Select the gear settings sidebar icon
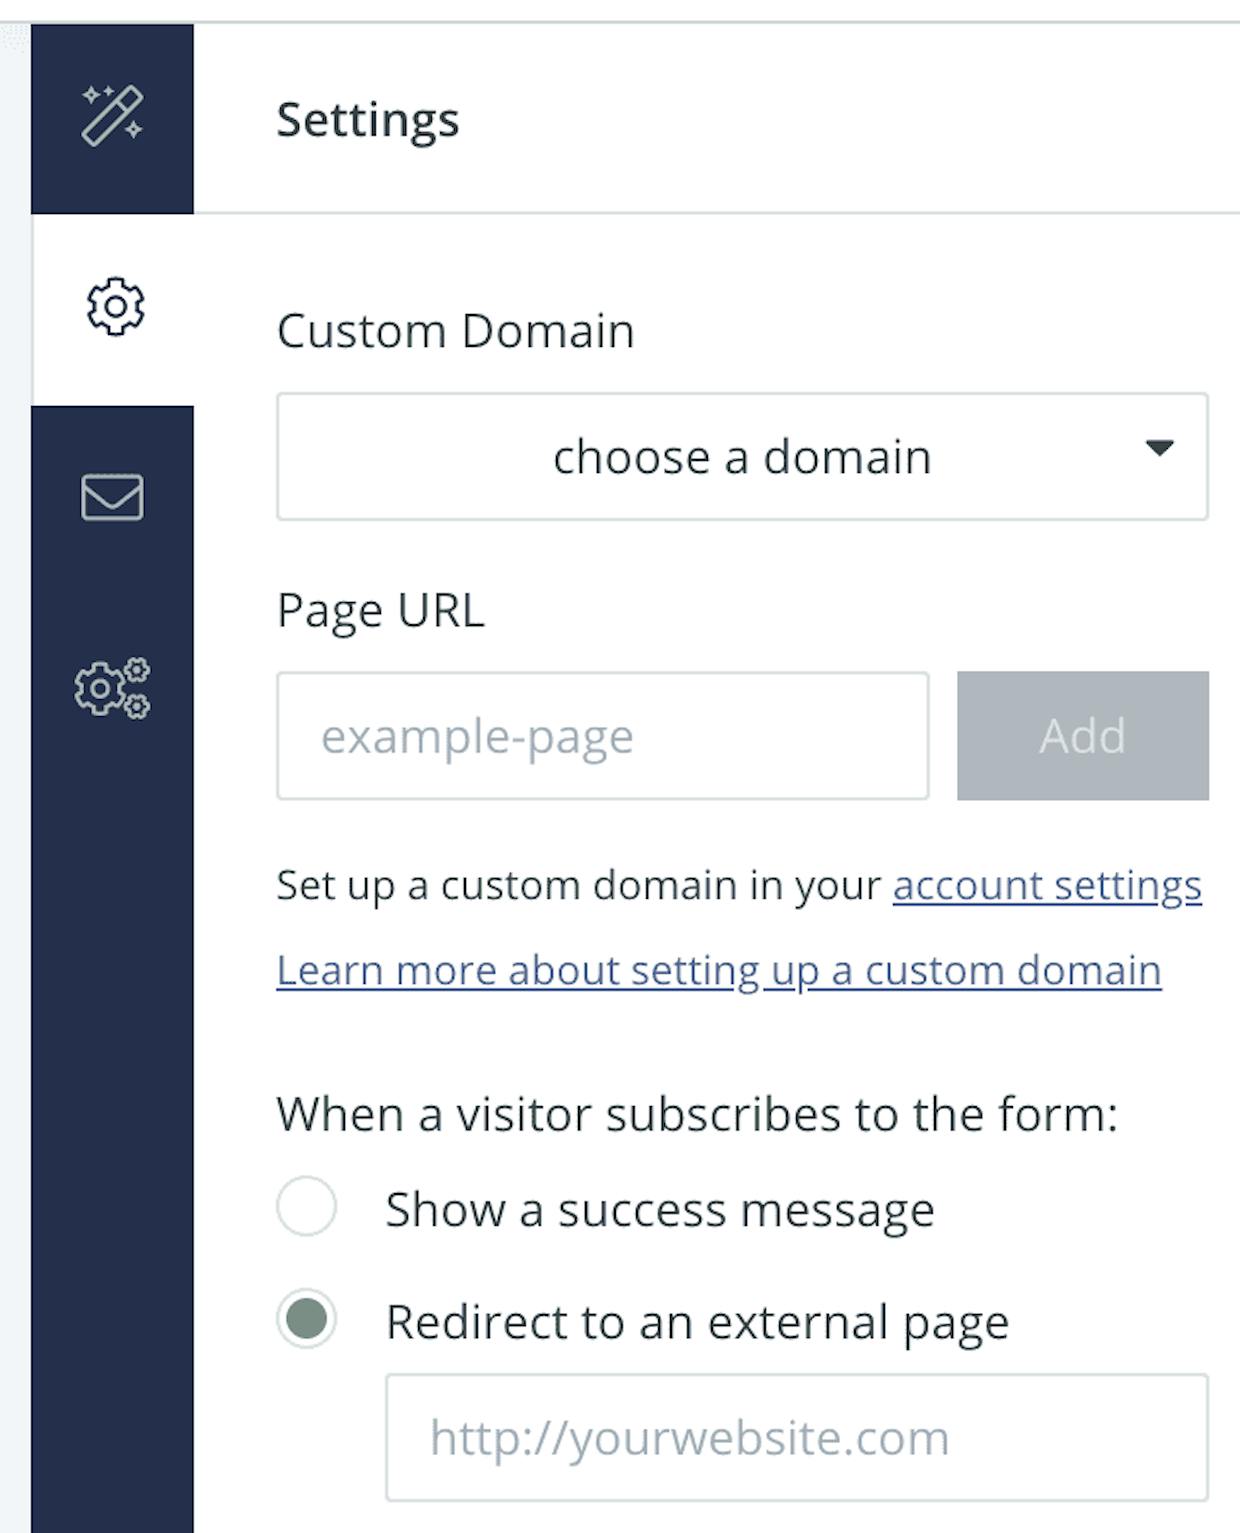The image size is (1240, 1533). pyautogui.click(x=114, y=307)
